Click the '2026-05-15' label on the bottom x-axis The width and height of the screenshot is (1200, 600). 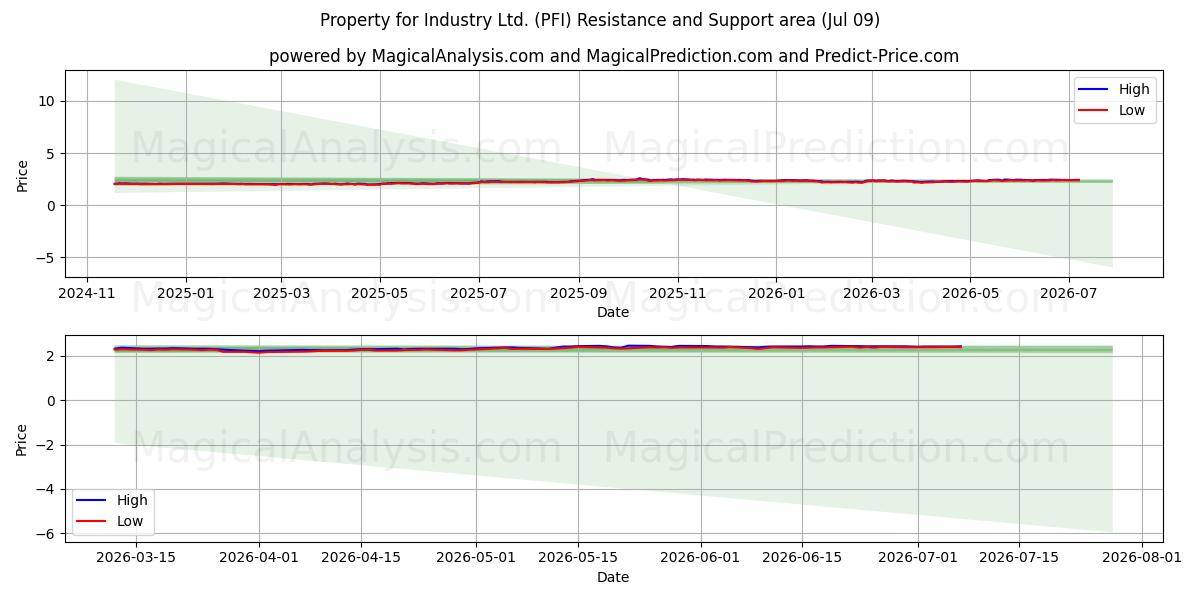[x=578, y=558]
